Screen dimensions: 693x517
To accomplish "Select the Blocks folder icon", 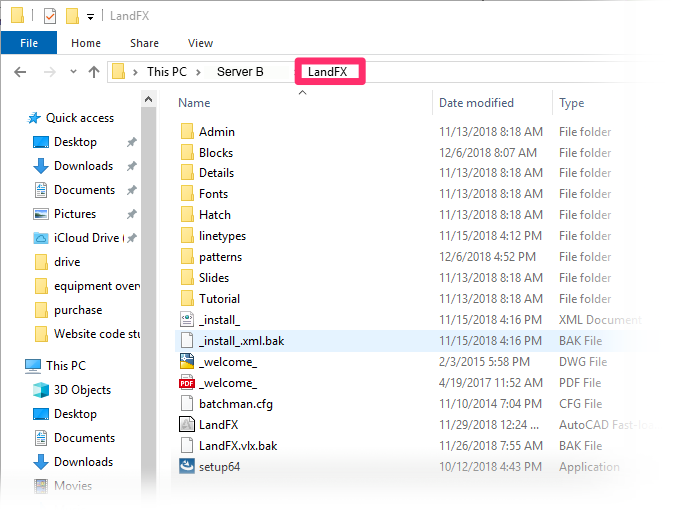I will (x=187, y=152).
